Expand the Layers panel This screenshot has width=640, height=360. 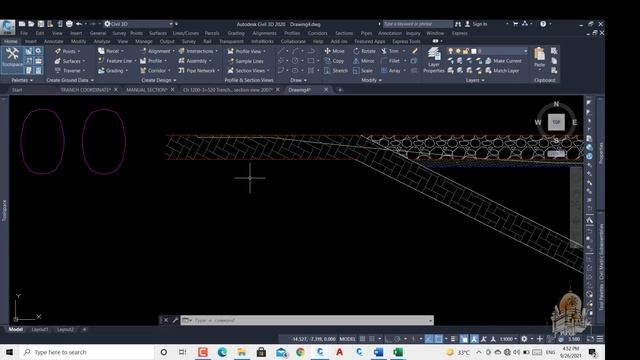tap(475, 80)
